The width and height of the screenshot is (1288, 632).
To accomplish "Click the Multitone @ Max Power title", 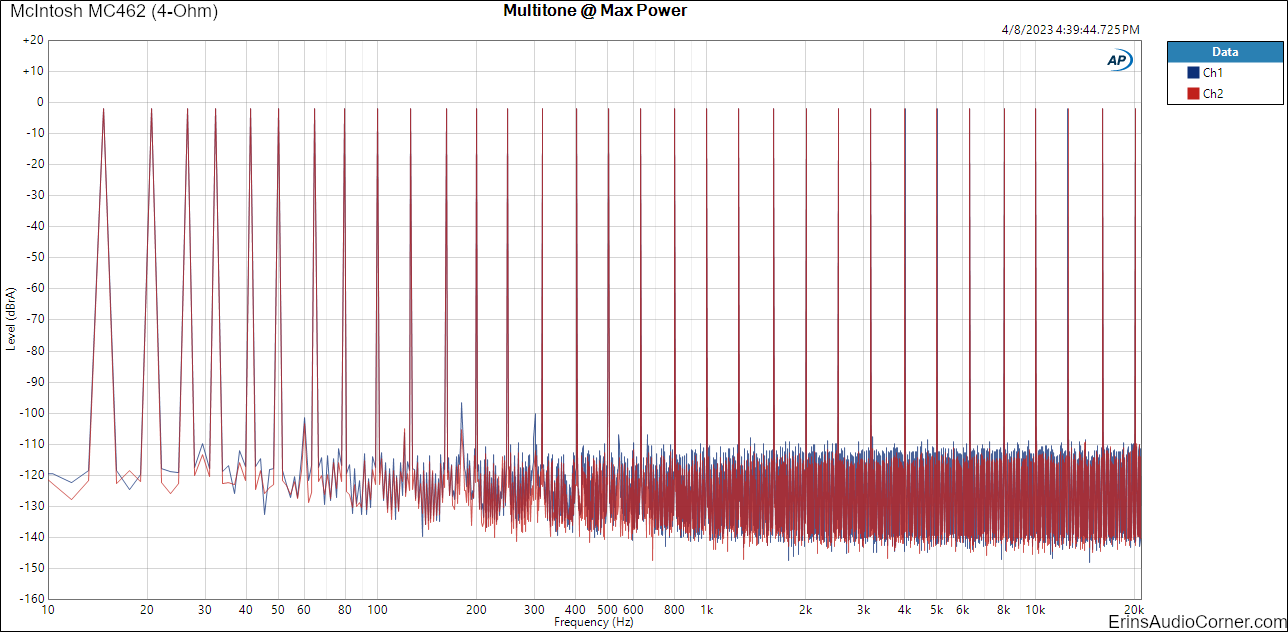I will 595,11.
